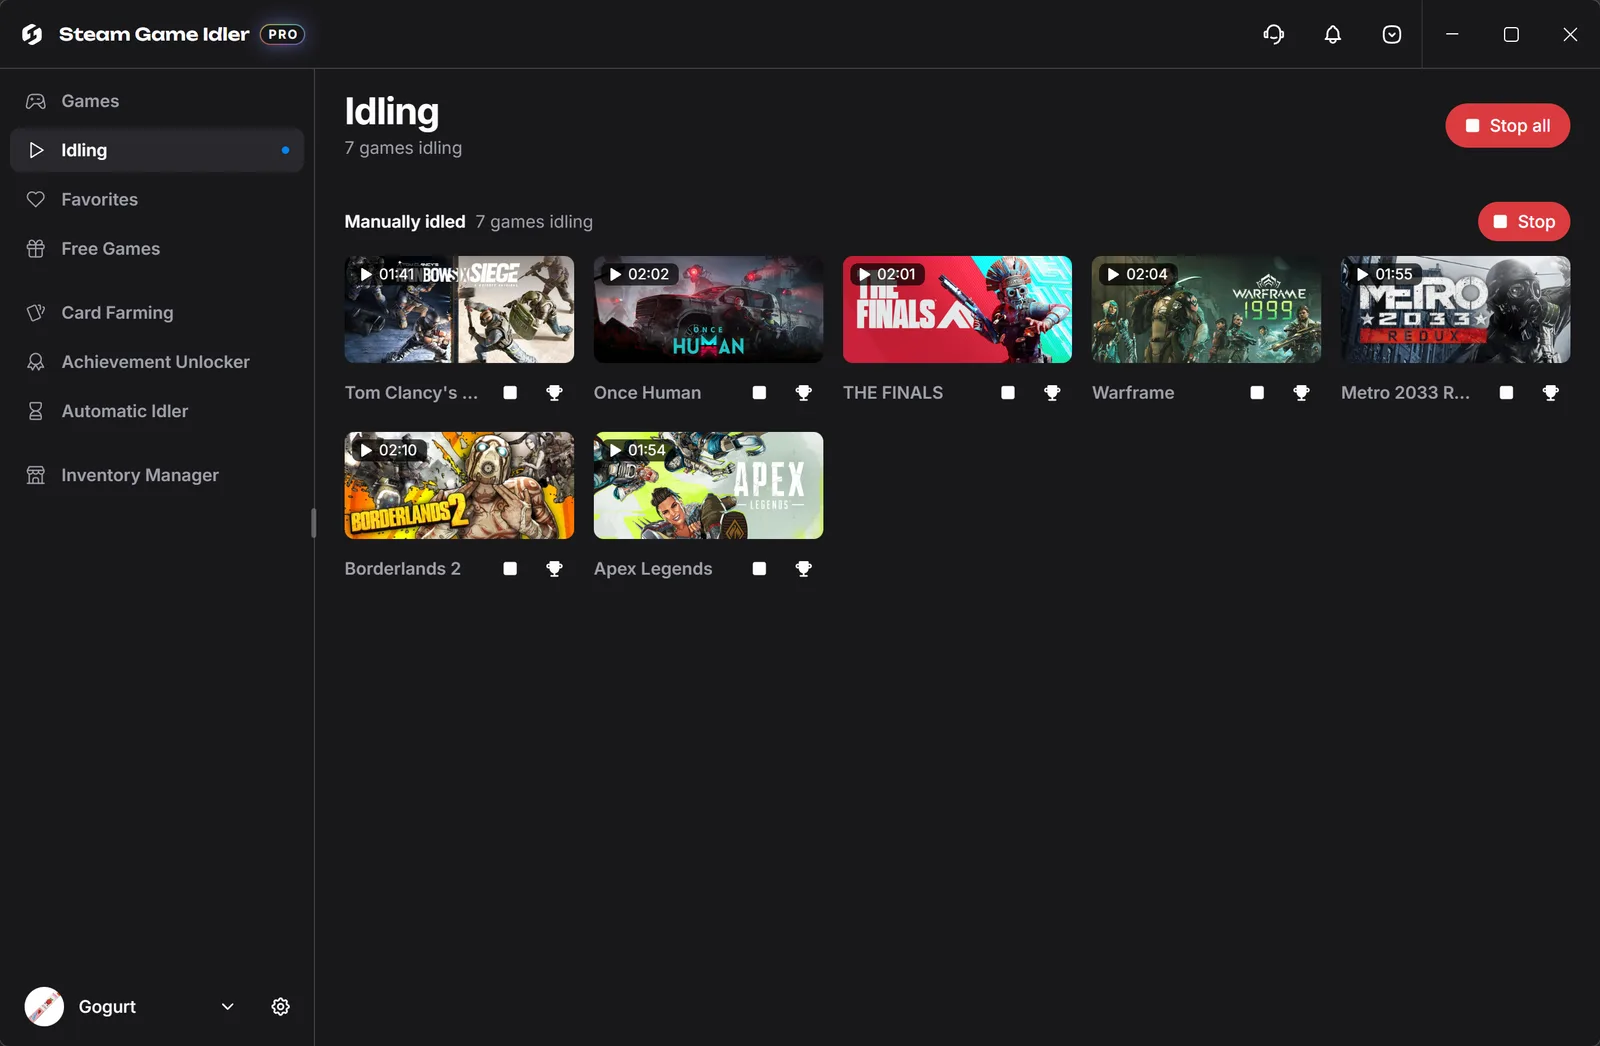
Task: Open Automatic Idler page
Action: pyautogui.click(x=157, y=411)
